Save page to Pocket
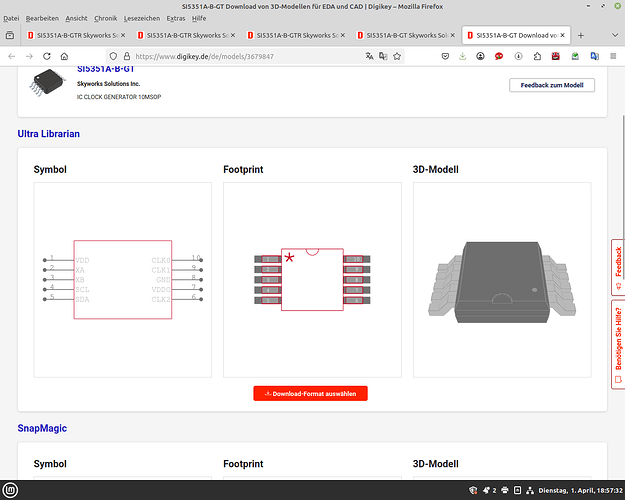This screenshot has width=625, height=500. [x=445, y=56]
